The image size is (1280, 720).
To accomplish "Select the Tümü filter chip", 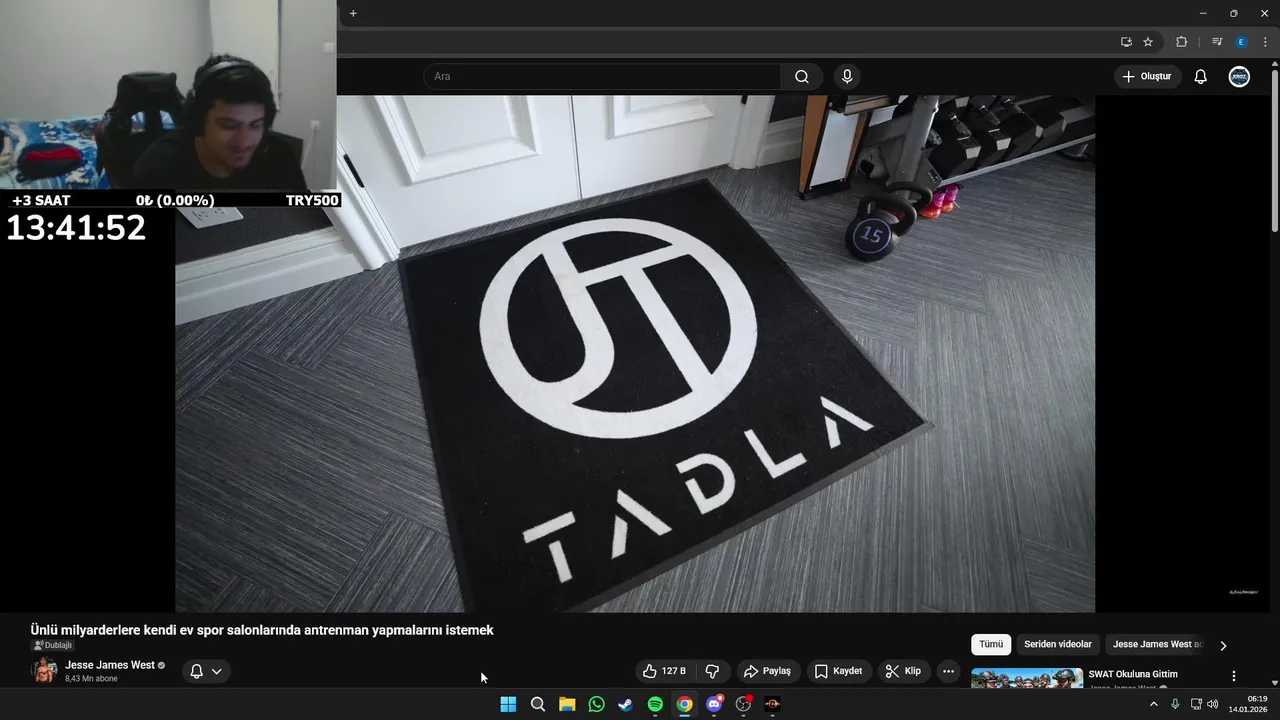I will [x=991, y=645].
